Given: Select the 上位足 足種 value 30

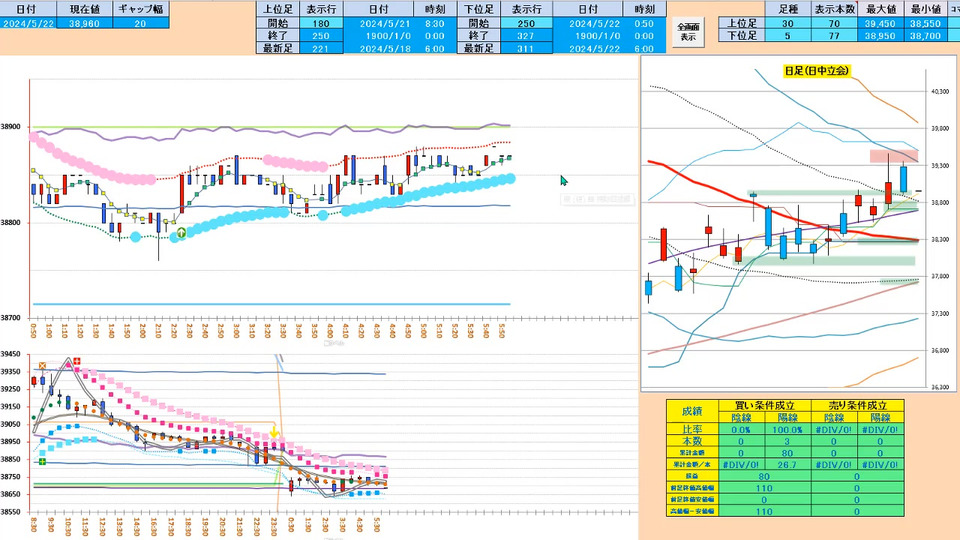Looking at the screenshot, I should [x=787, y=23].
